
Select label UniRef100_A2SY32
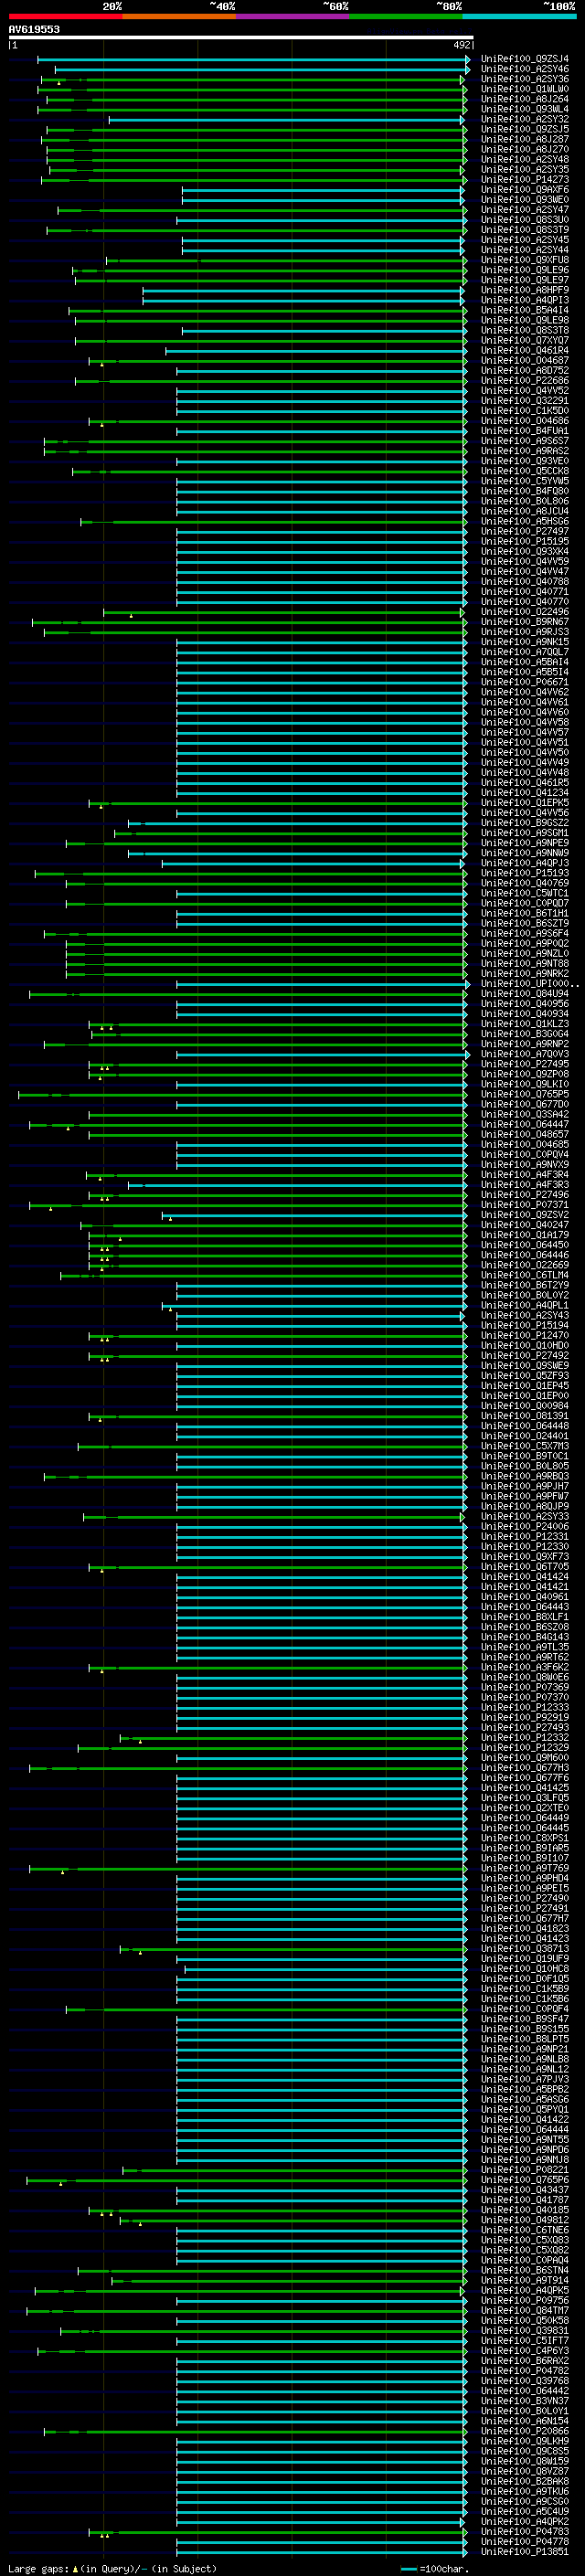[524, 119]
